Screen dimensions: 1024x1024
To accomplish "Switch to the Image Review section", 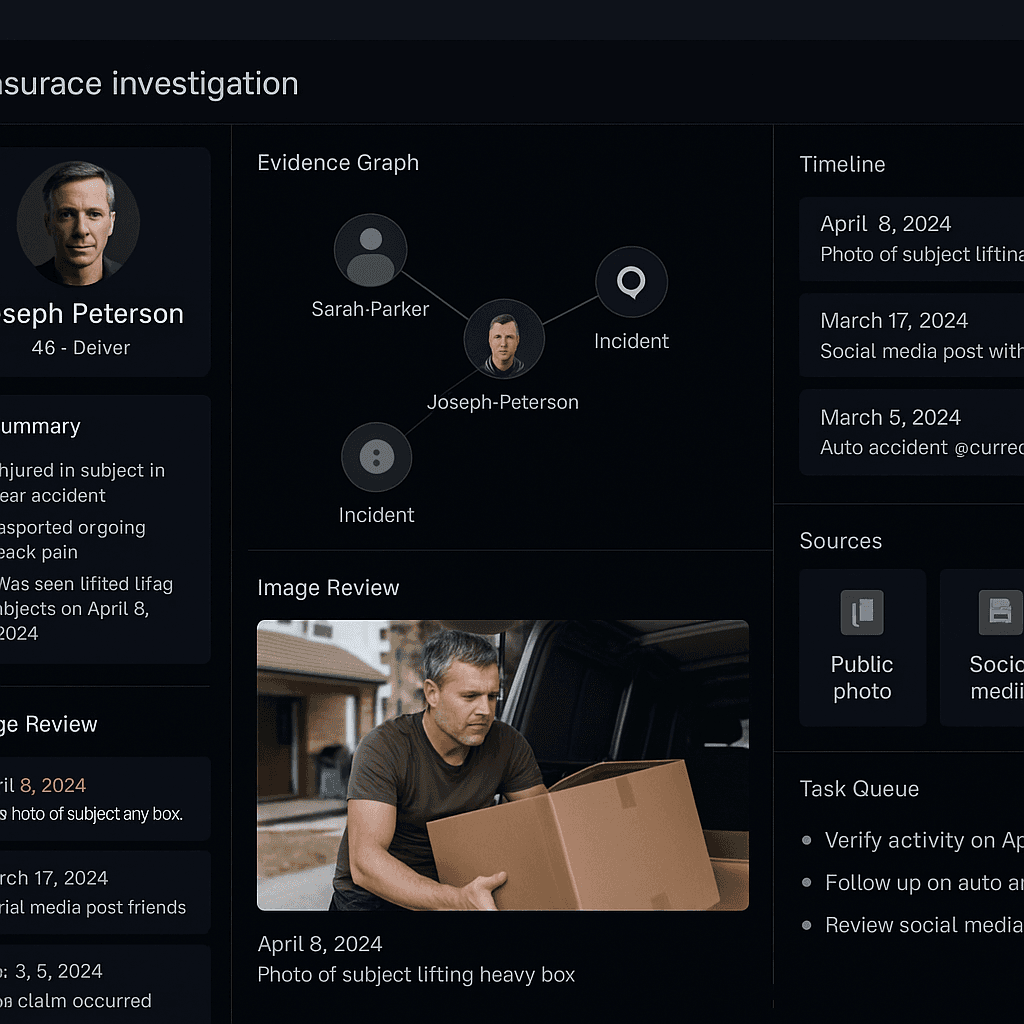I will (328, 588).
